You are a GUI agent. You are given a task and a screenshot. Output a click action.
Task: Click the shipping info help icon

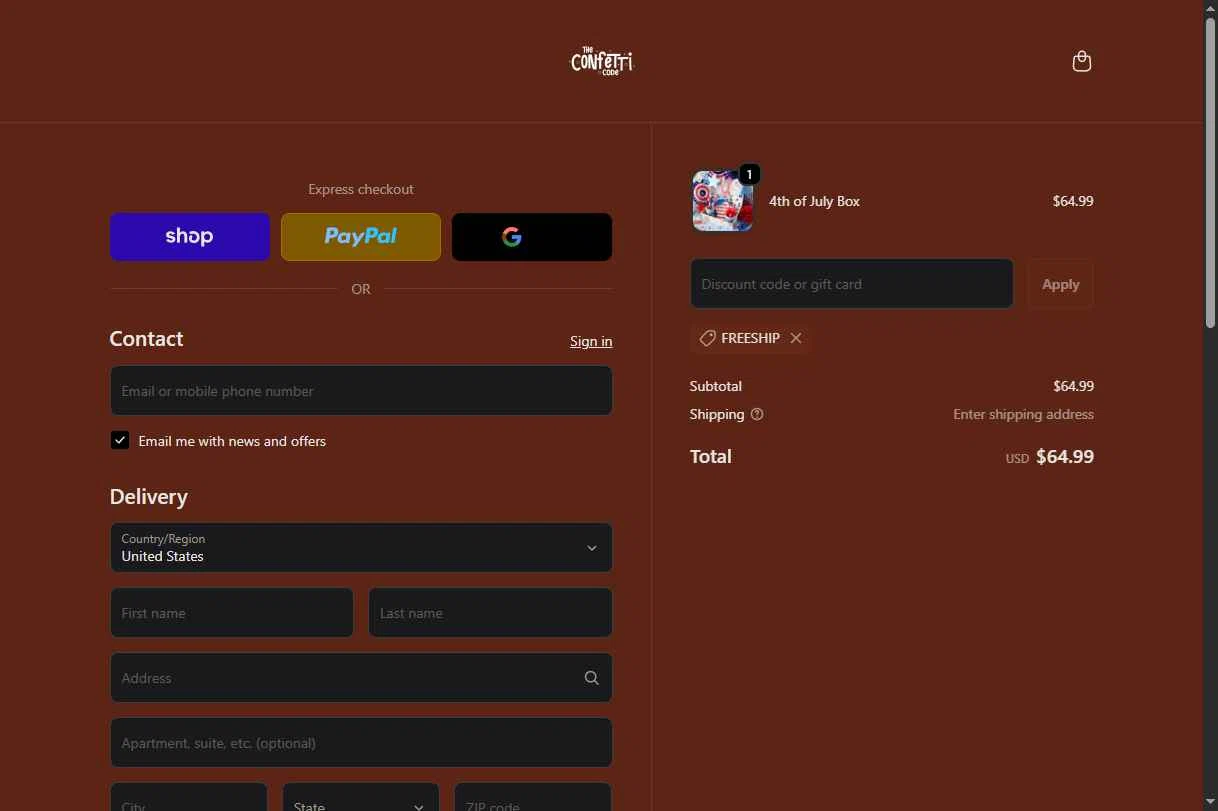(x=757, y=414)
